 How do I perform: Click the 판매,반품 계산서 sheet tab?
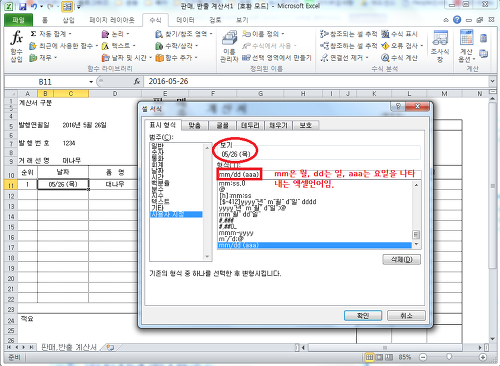[69, 347]
